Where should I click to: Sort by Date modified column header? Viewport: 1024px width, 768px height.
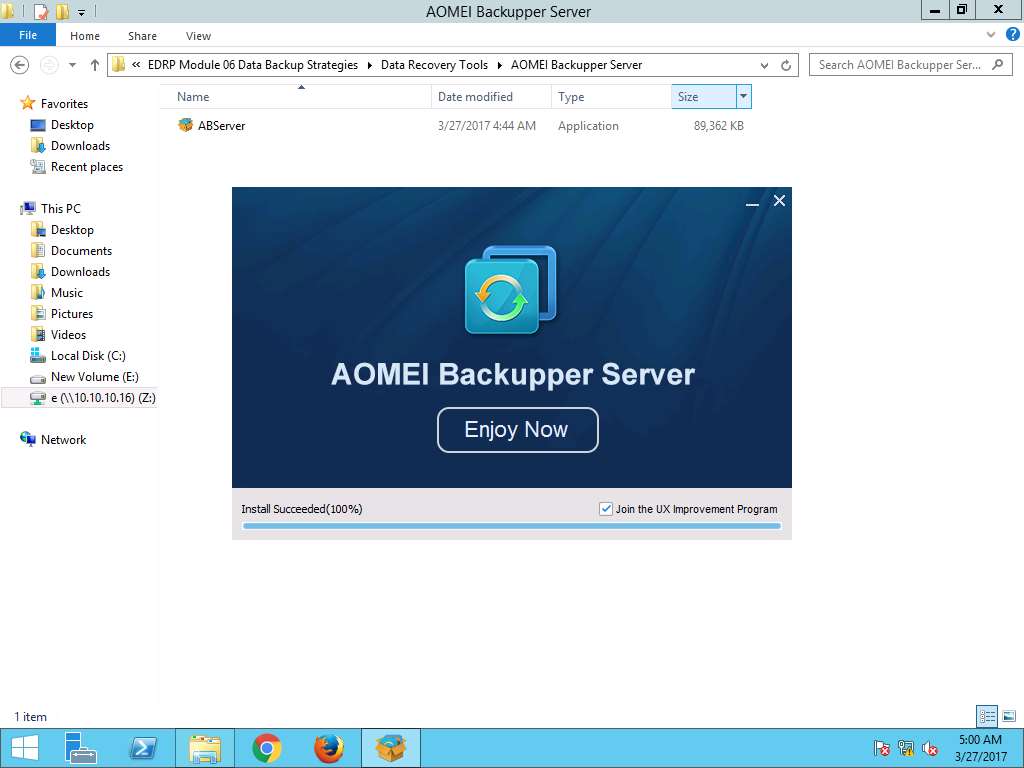click(x=491, y=97)
